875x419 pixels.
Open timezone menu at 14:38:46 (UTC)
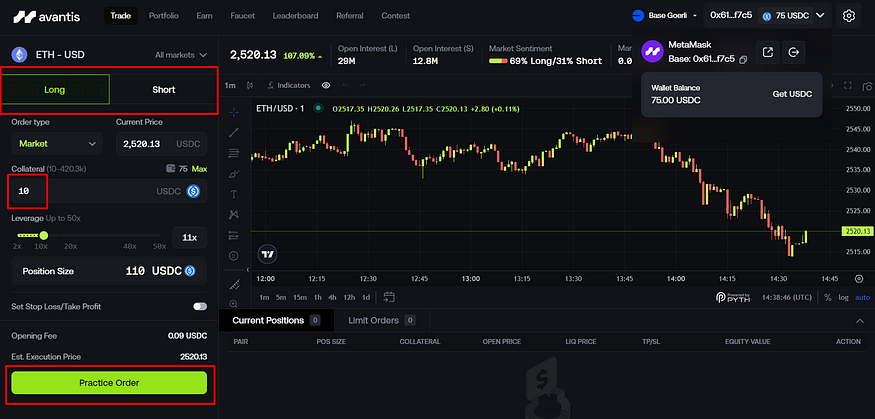tap(788, 297)
